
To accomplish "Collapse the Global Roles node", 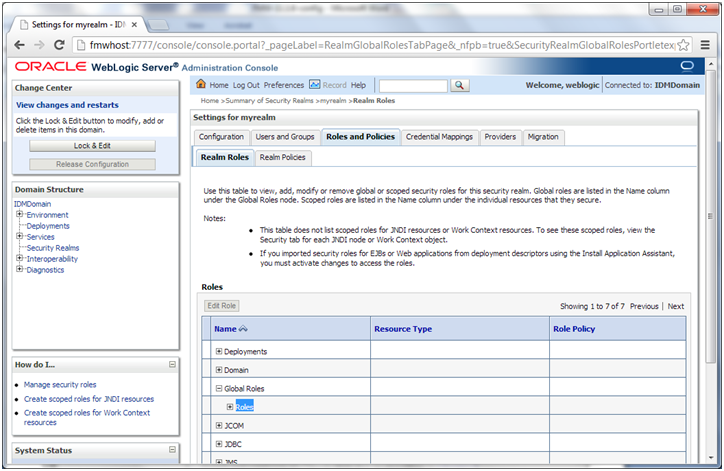I will (x=219, y=388).
